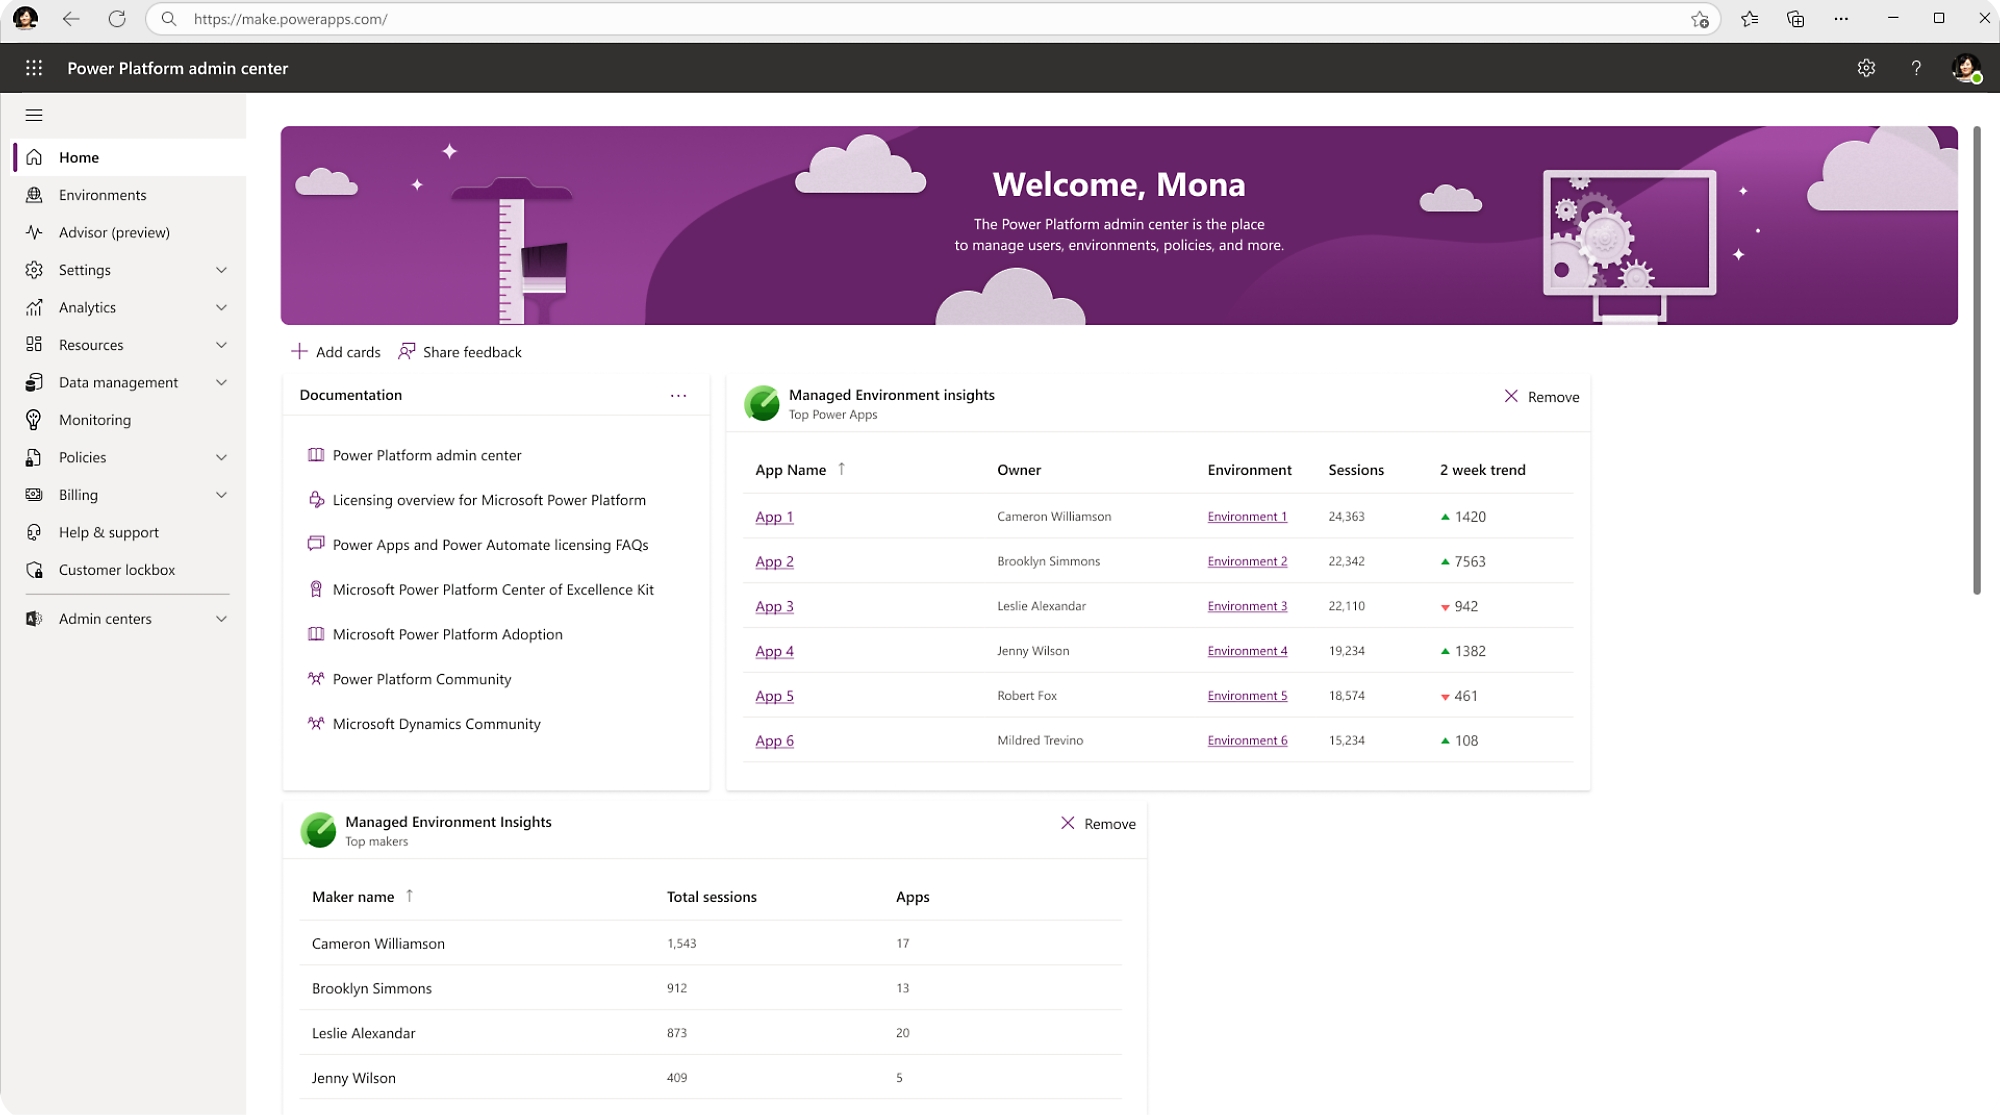Click the Home sidebar icon
Image resolution: width=2000 pixels, height=1115 pixels.
point(33,157)
